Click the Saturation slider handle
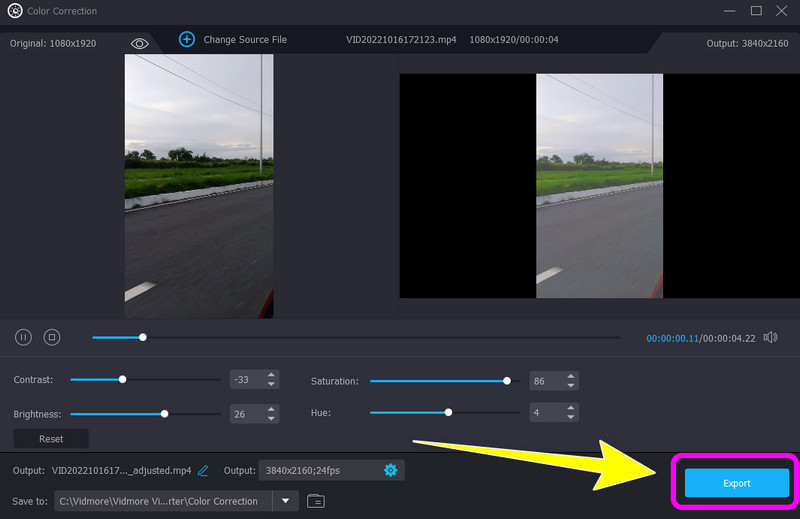 click(507, 381)
